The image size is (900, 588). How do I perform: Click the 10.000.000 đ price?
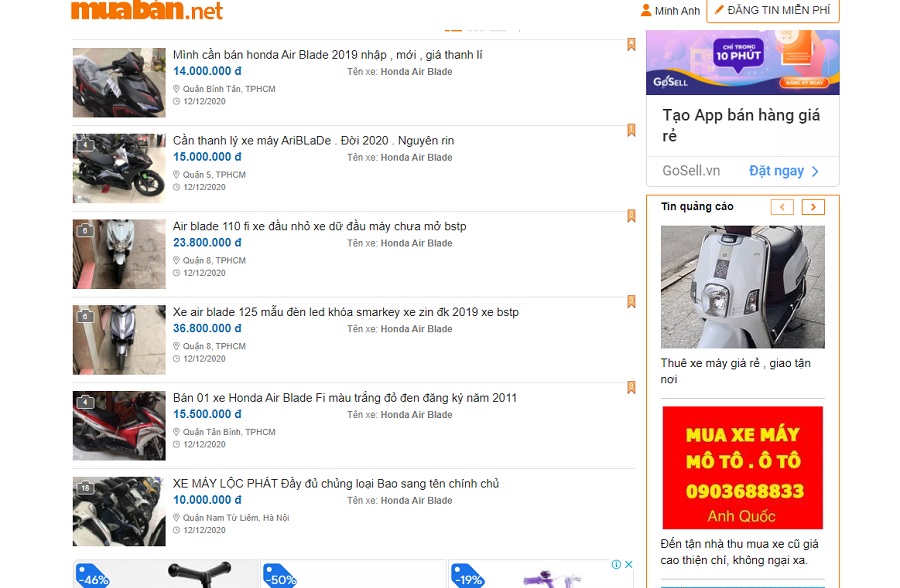click(x=207, y=500)
